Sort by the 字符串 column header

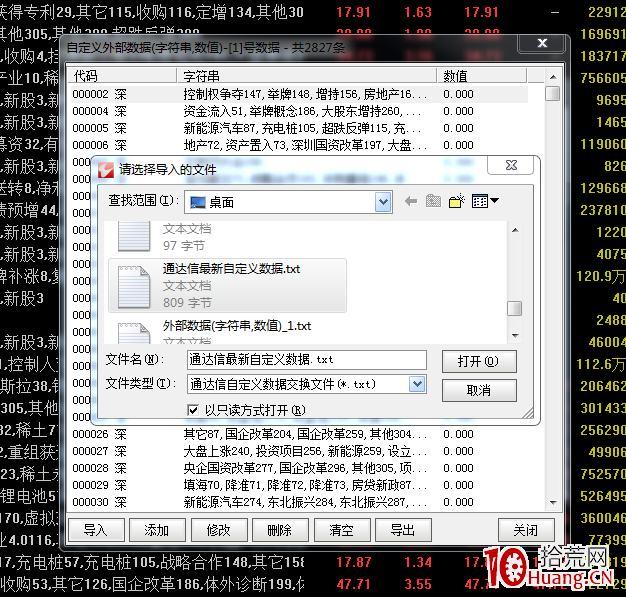[x=307, y=75]
